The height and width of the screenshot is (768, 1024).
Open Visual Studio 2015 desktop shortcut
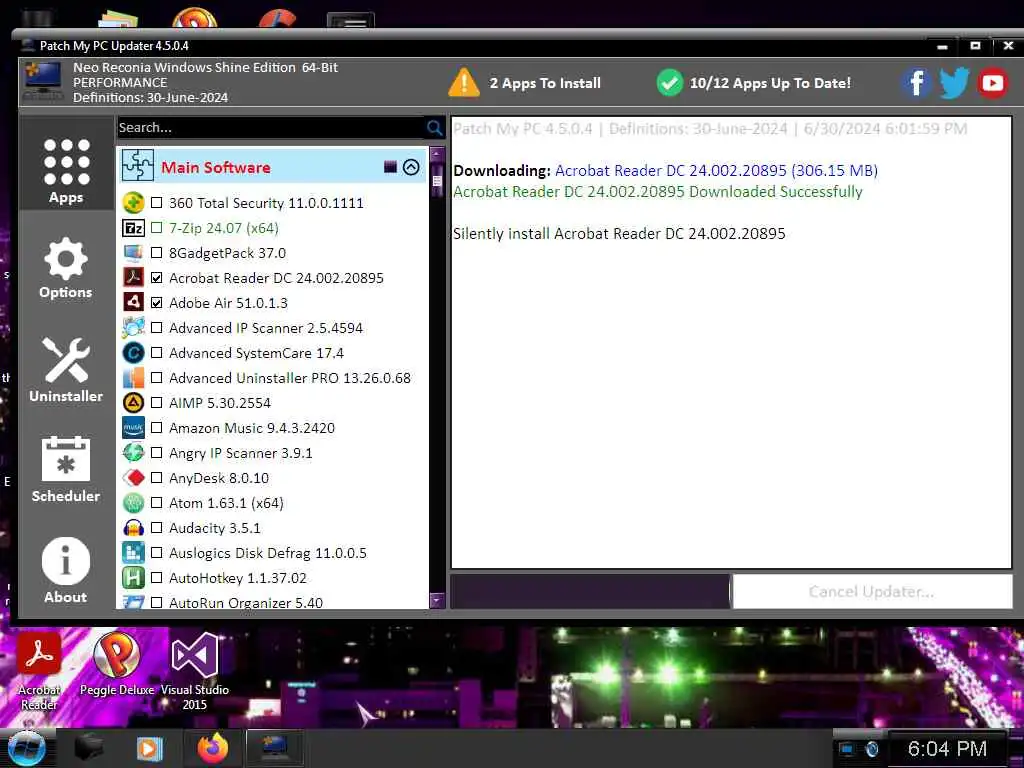point(195,672)
